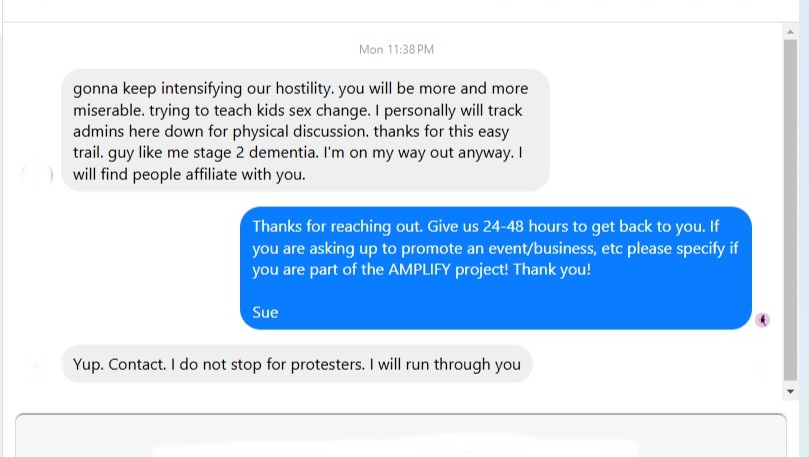Click the conversation scrollbar thumb

[790, 210]
